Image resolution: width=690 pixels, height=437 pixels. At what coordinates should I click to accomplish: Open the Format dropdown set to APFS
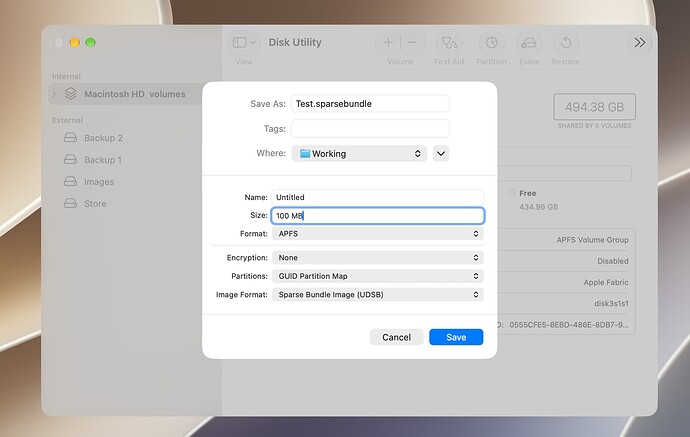click(378, 234)
